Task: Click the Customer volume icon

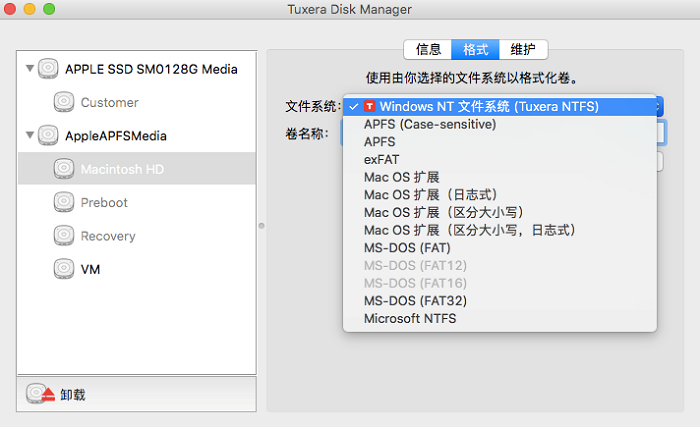Action: [x=64, y=102]
